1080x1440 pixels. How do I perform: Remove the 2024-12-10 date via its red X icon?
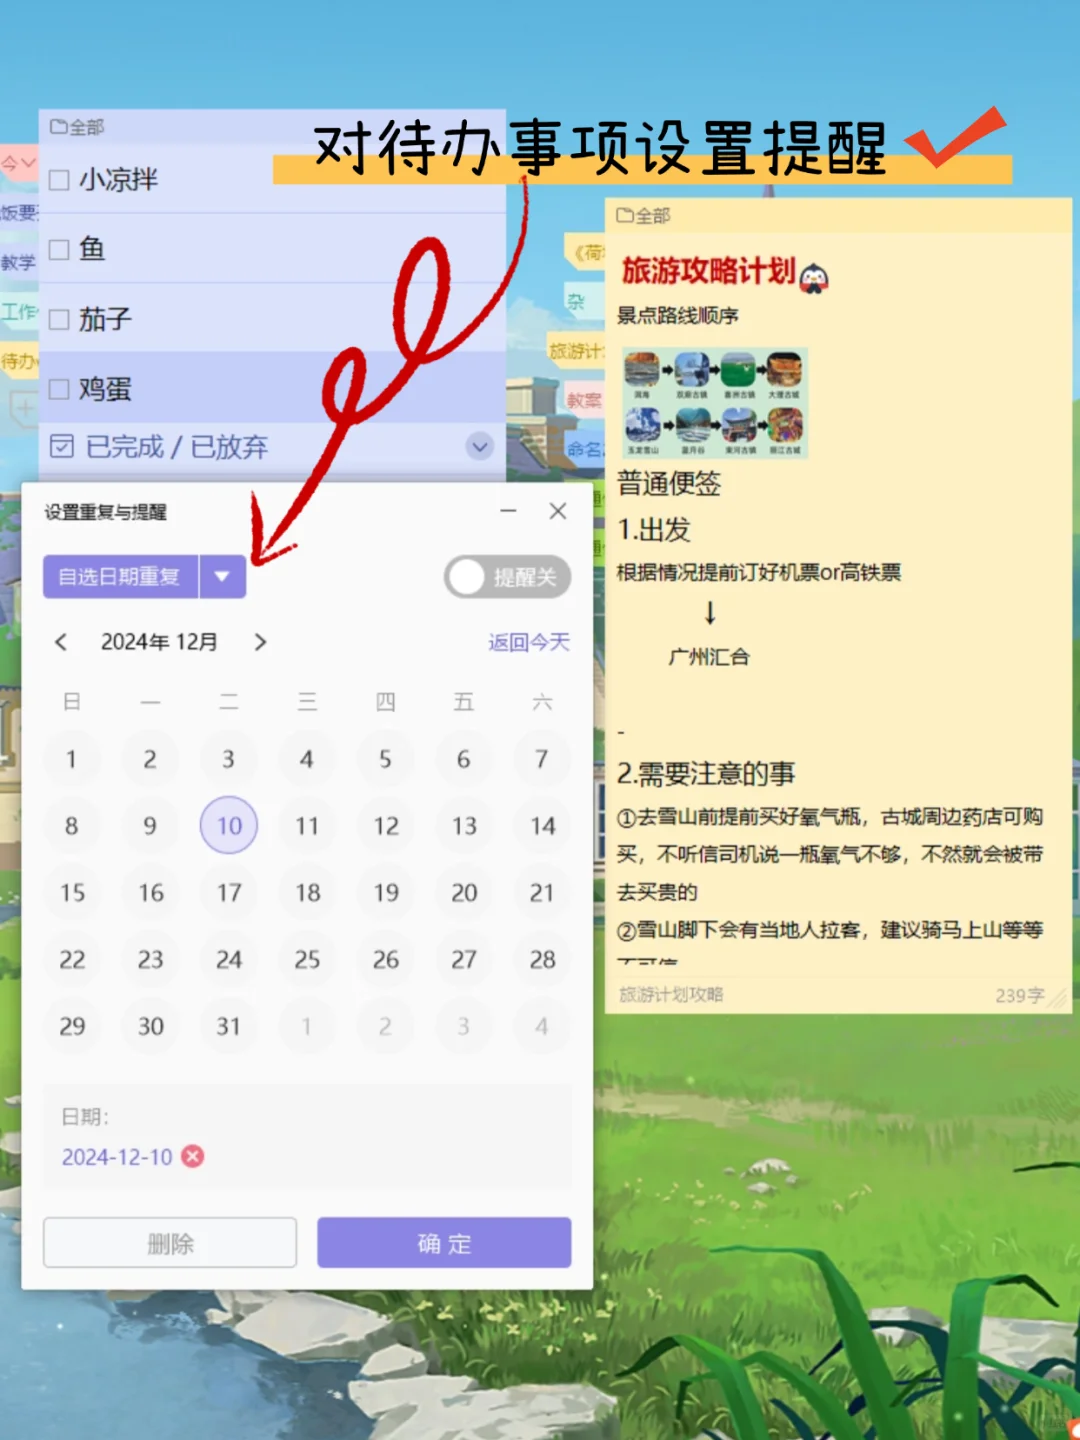(194, 1157)
